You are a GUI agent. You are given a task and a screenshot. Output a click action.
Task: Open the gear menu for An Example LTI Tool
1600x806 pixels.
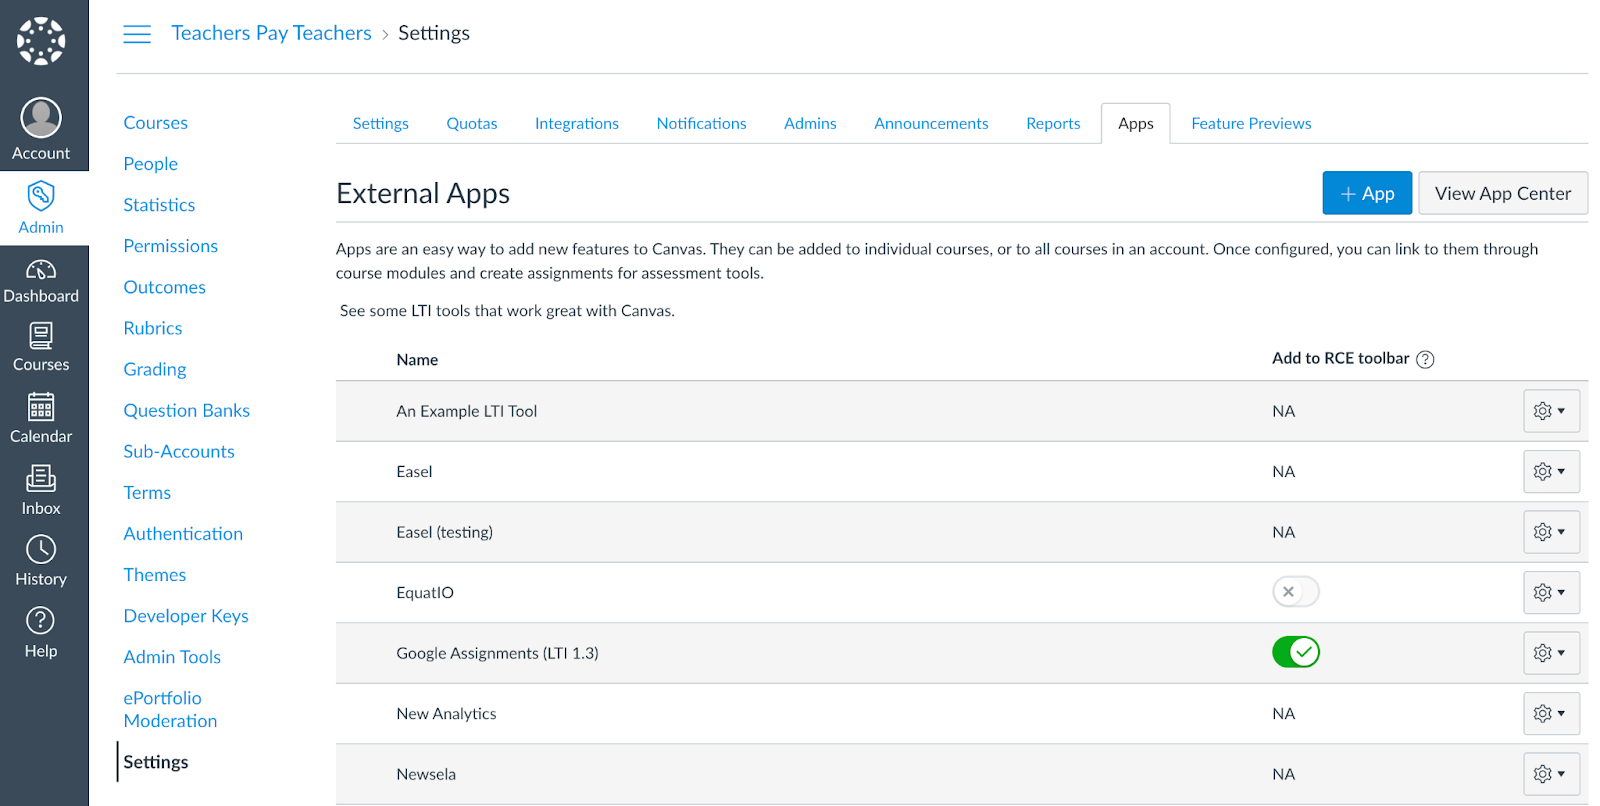(x=1551, y=411)
